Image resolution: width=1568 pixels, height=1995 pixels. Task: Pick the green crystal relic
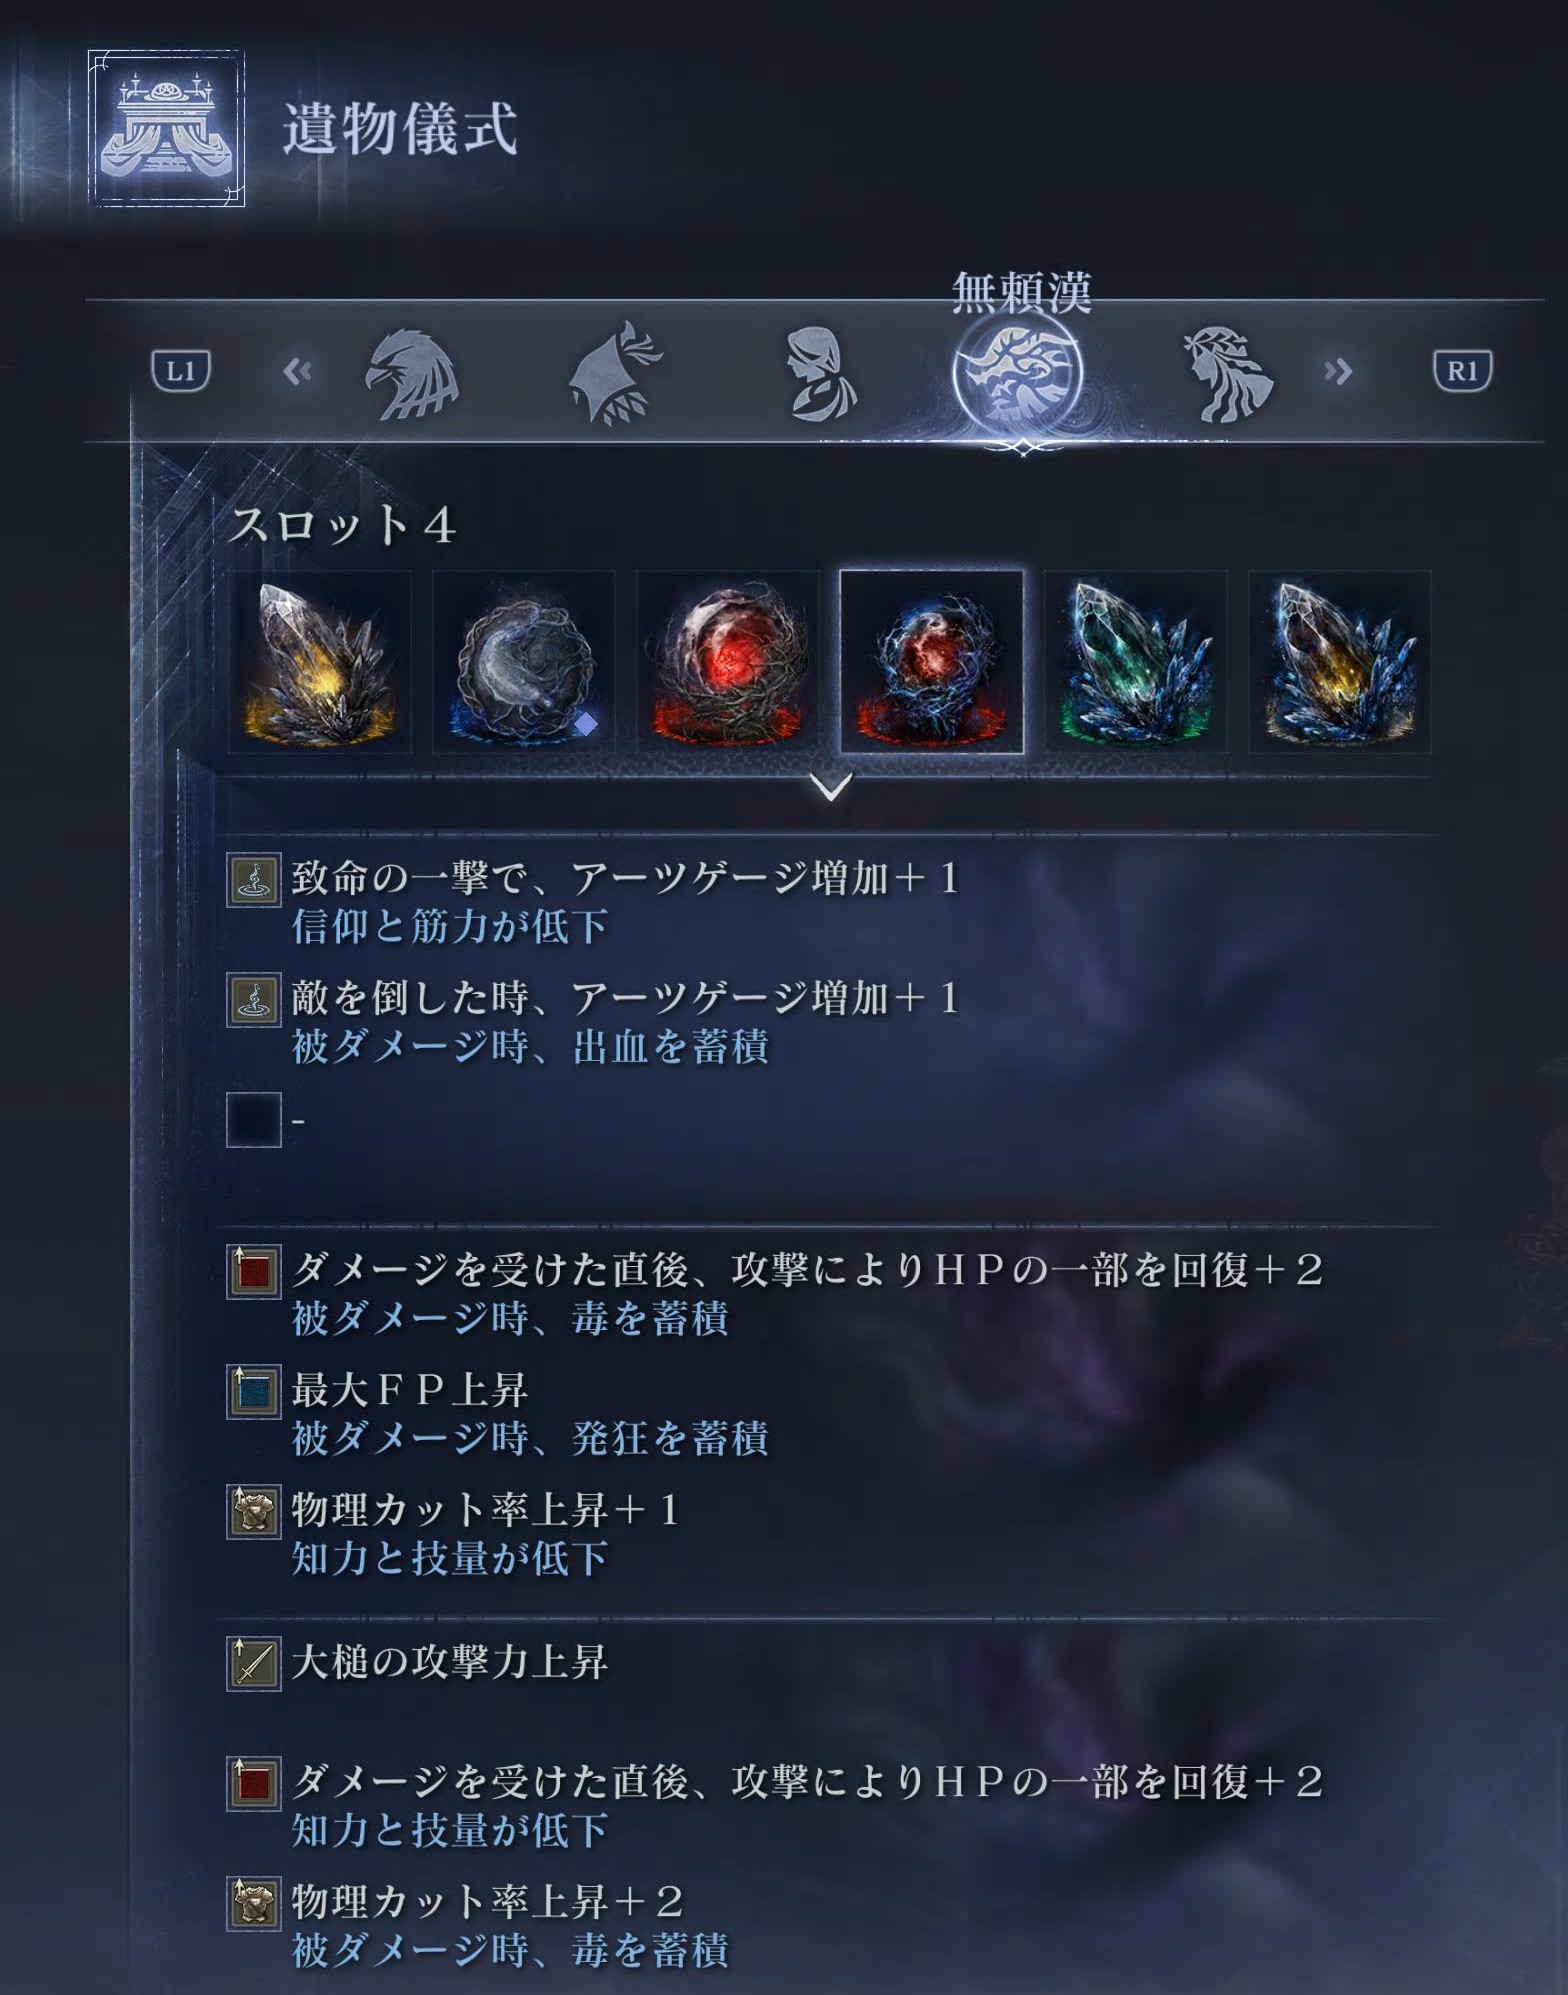click(x=1136, y=662)
